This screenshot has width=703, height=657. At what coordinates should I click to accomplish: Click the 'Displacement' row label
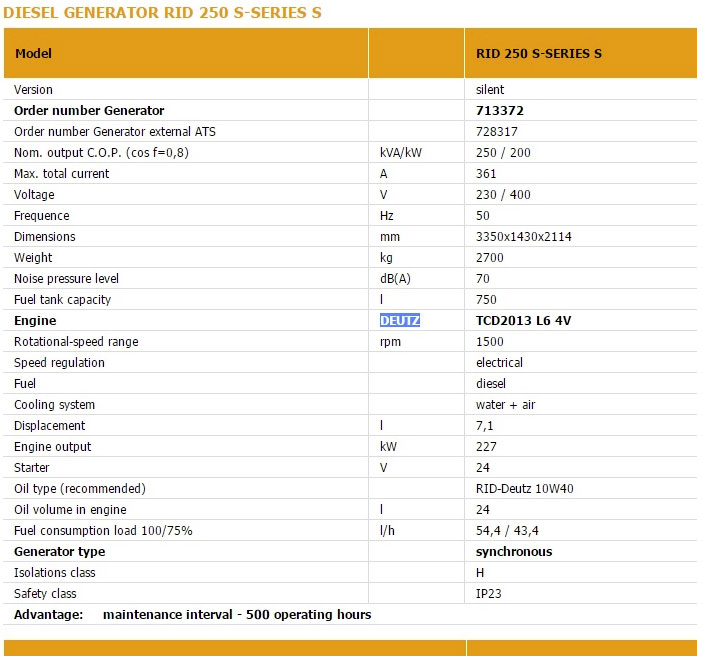click(x=49, y=426)
